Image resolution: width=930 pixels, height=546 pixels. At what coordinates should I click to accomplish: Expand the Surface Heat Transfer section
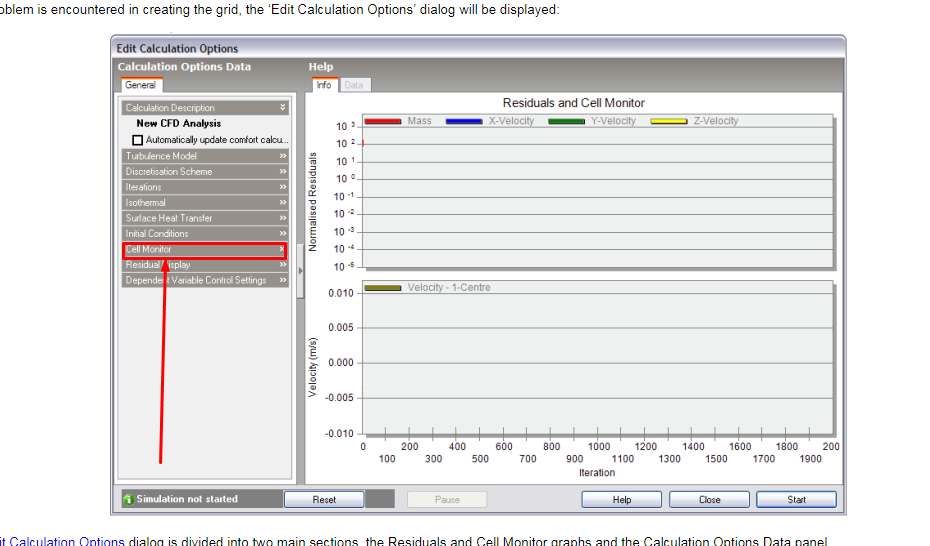205,218
